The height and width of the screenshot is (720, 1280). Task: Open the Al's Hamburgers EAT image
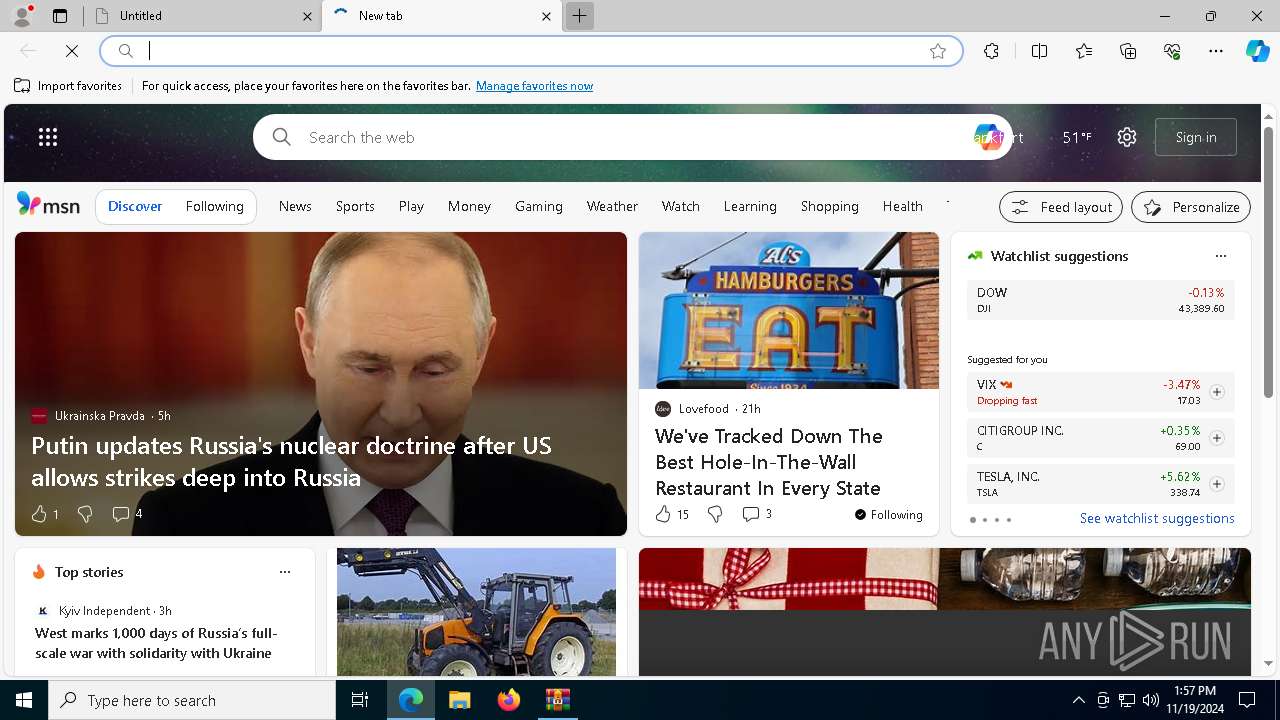pos(789,310)
